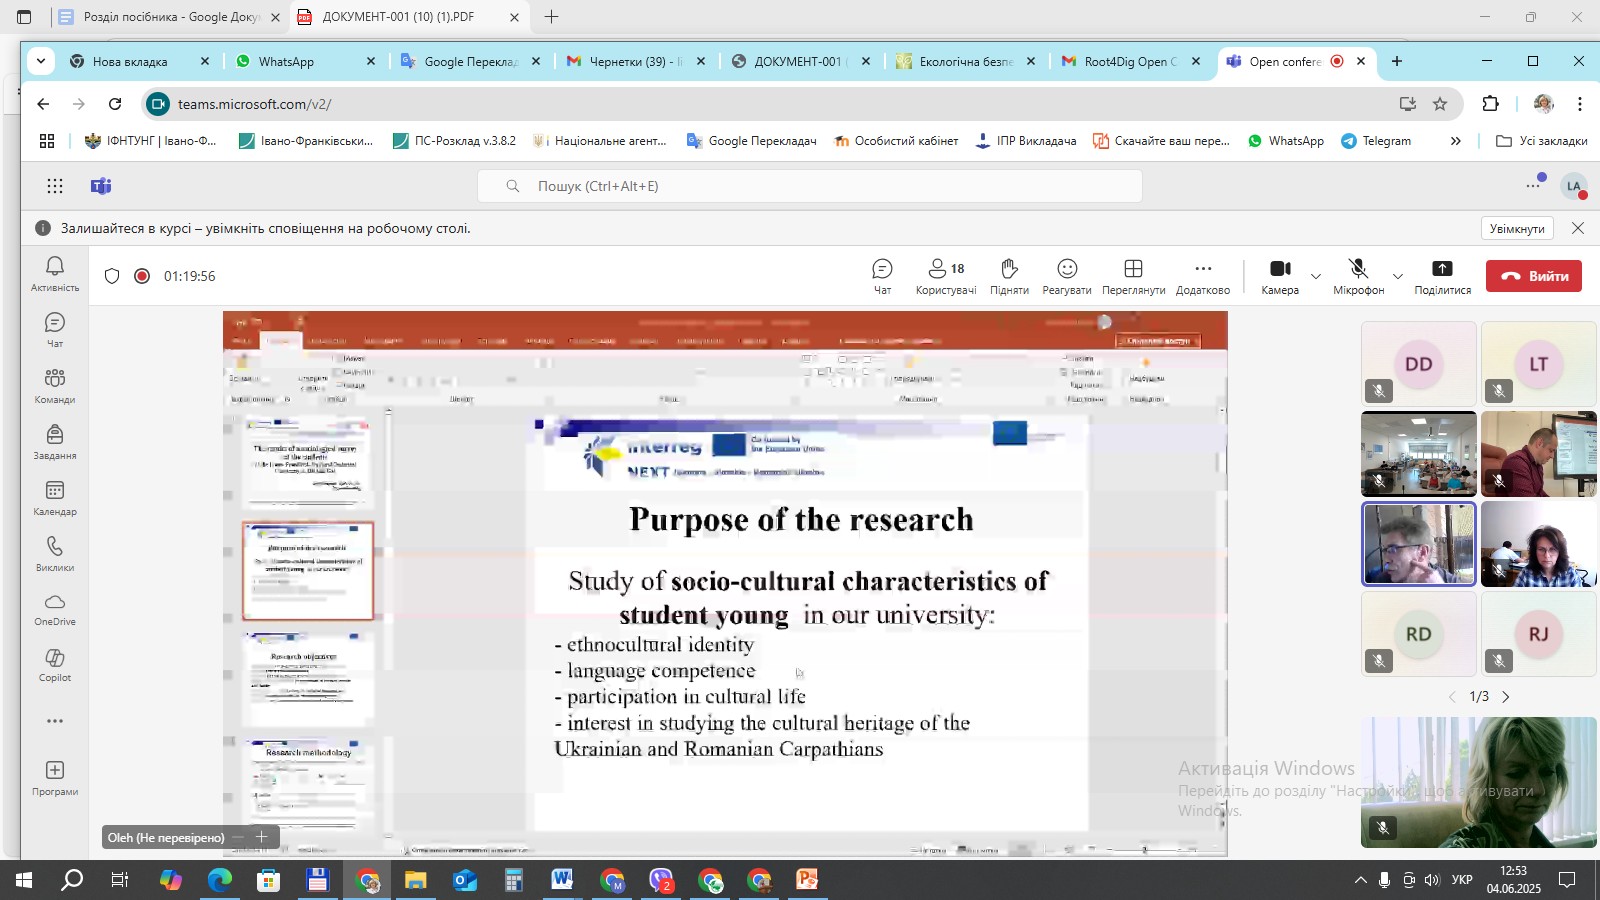Switch to the WhatsApp browser tab
Viewport: 1600px width, 900px height.
(x=286, y=61)
